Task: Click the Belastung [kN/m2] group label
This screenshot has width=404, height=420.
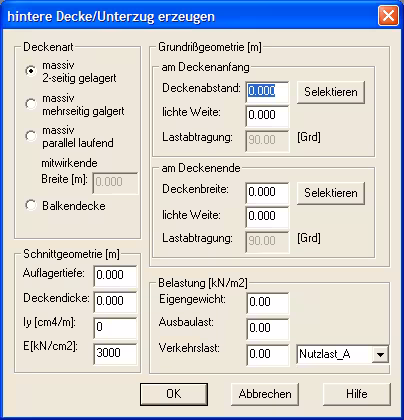Action: click(203, 283)
